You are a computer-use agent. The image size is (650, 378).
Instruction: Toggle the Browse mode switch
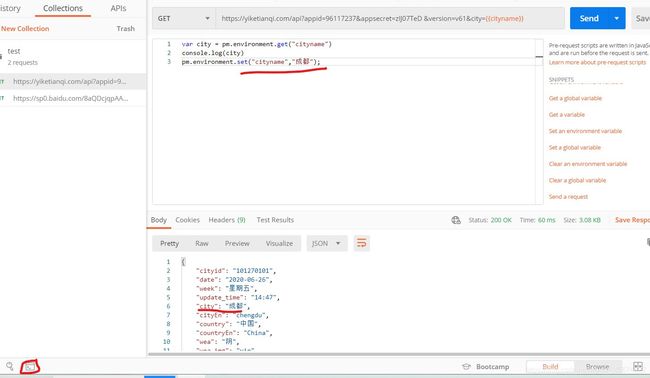click(x=597, y=367)
